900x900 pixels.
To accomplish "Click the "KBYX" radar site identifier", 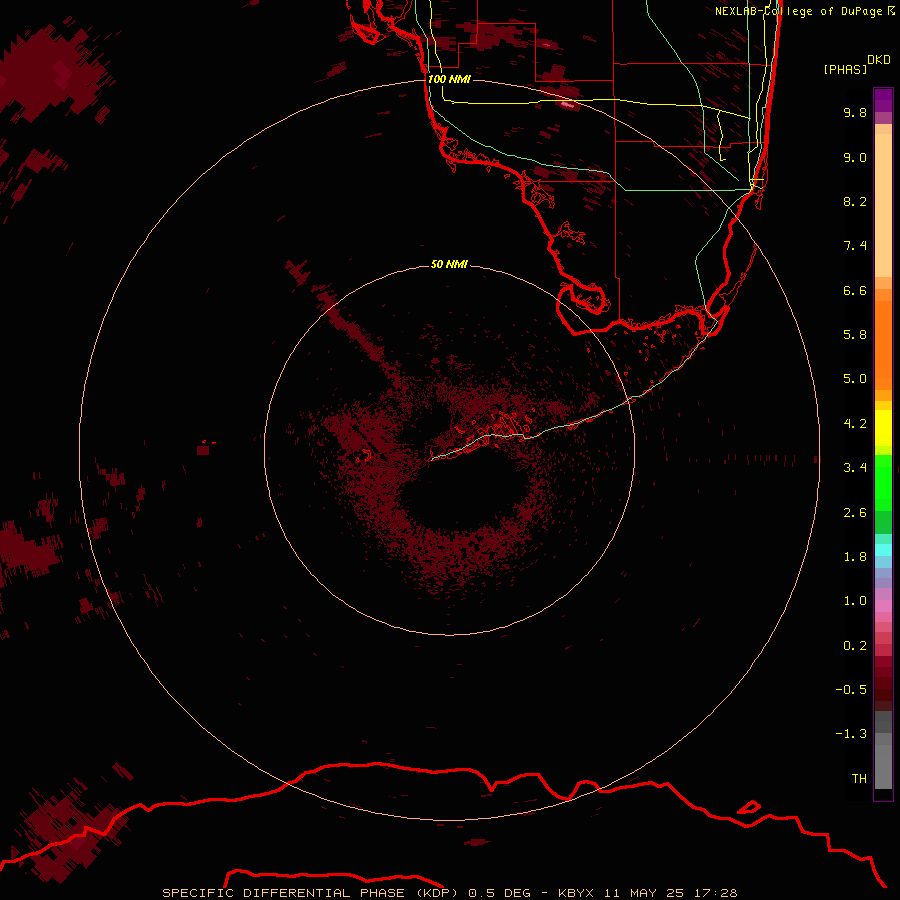I will (x=576, y=893).
